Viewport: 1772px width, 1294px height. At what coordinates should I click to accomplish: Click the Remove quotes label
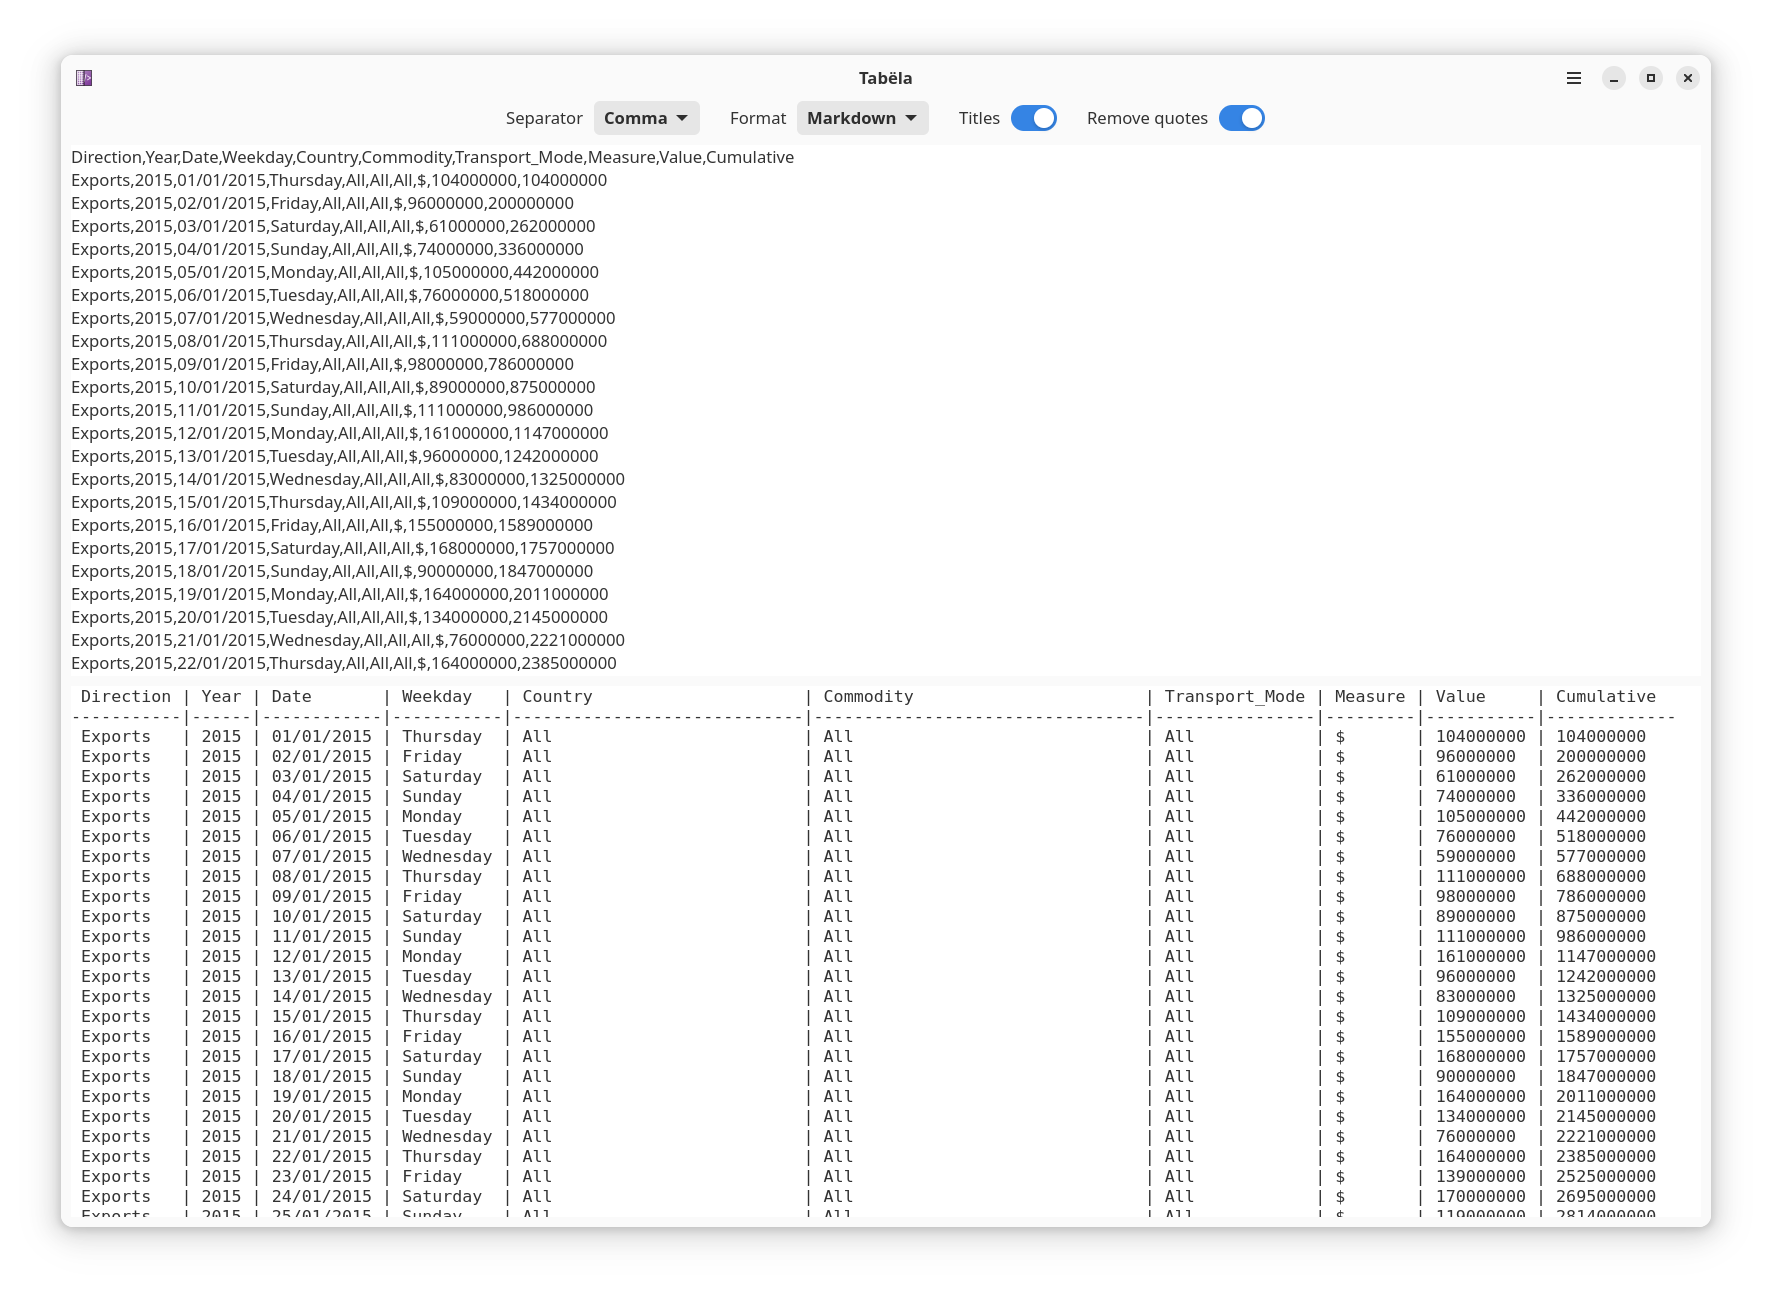tap(1147, 118)
